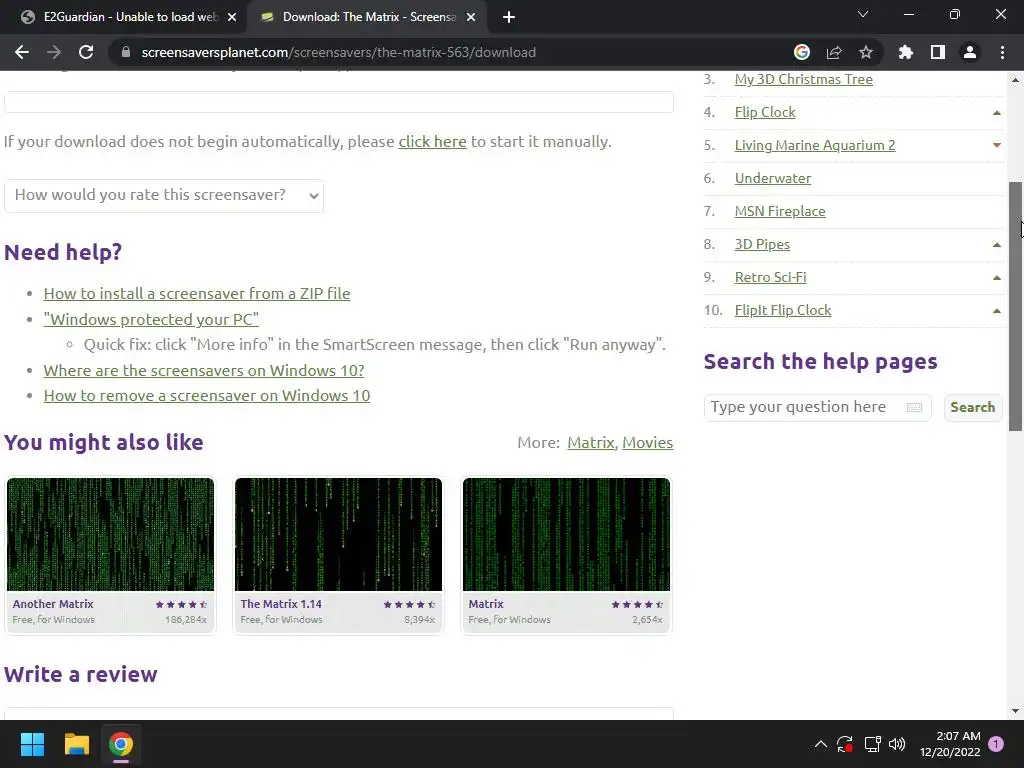This screenshot has height=768, width=1024.
Task: Open MSN Fireplace link
Action: 780,211
